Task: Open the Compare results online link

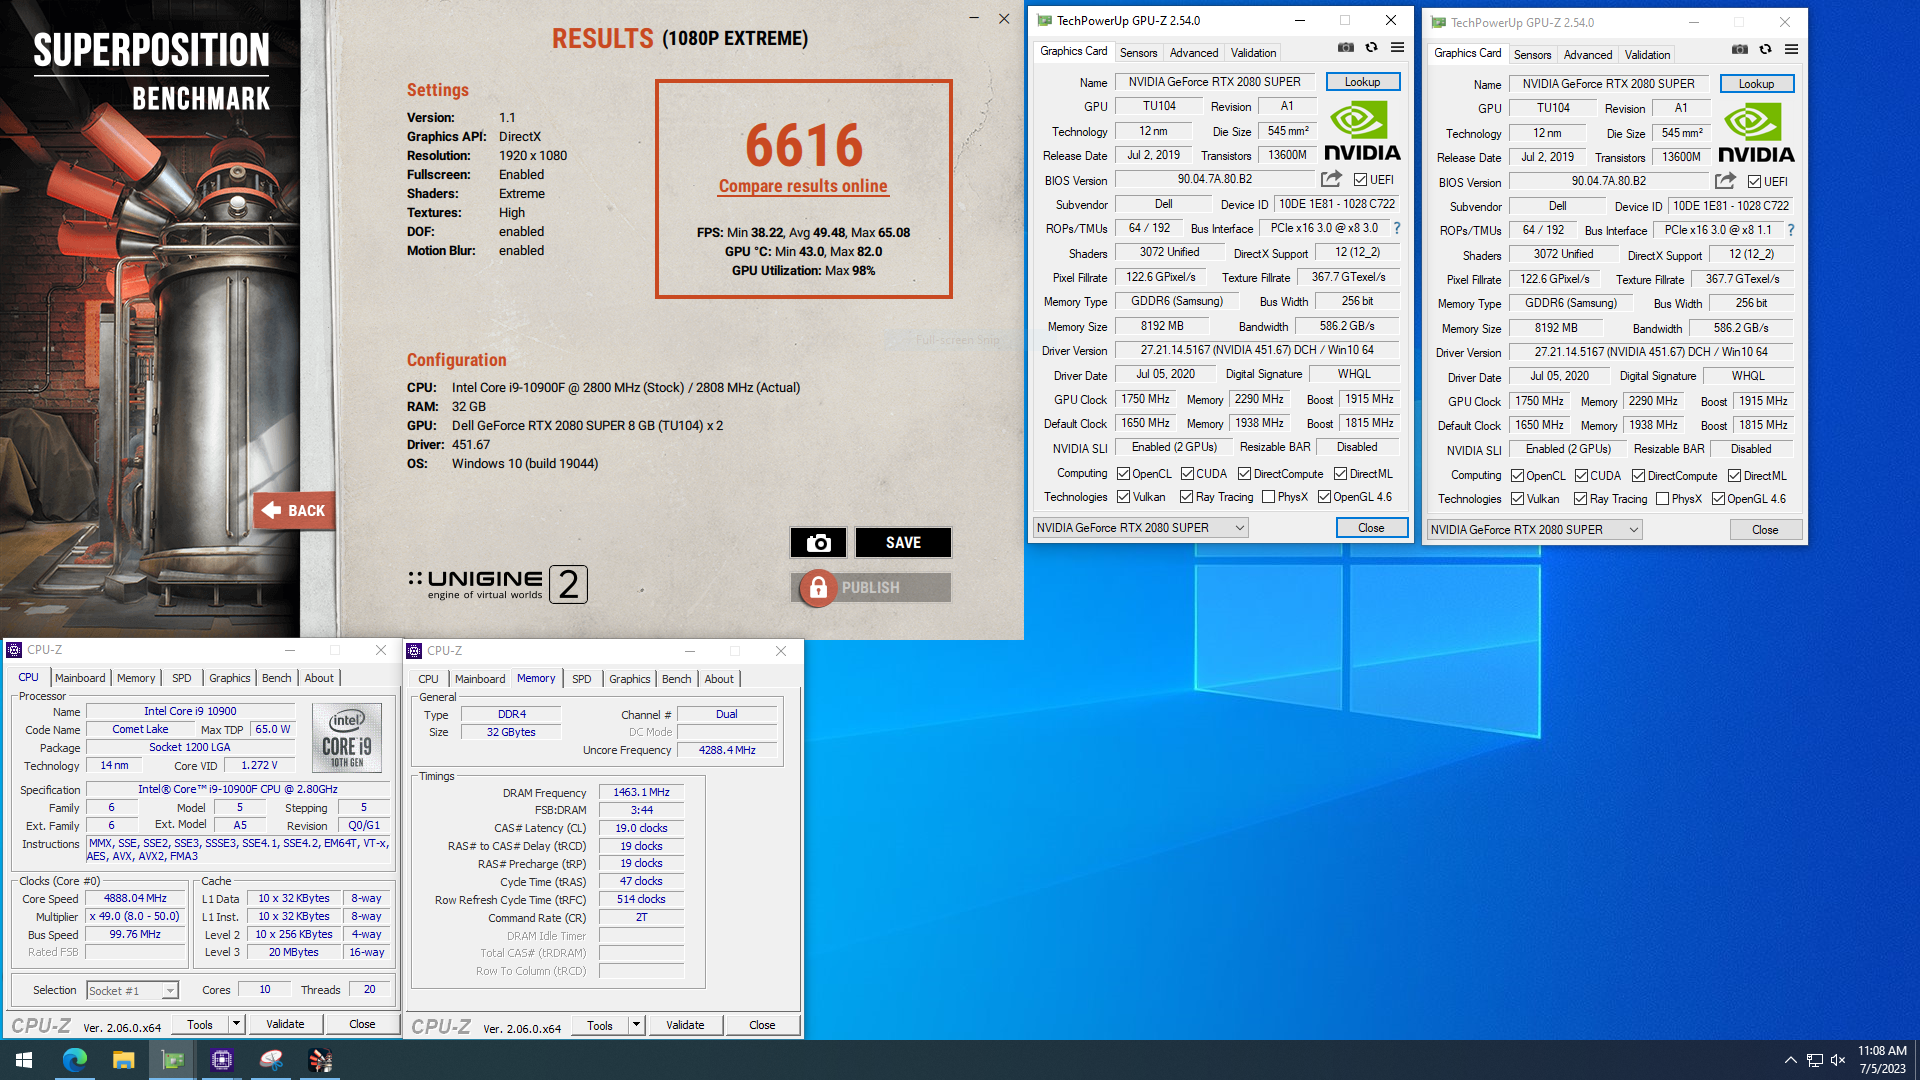Action: coord(803,186)
